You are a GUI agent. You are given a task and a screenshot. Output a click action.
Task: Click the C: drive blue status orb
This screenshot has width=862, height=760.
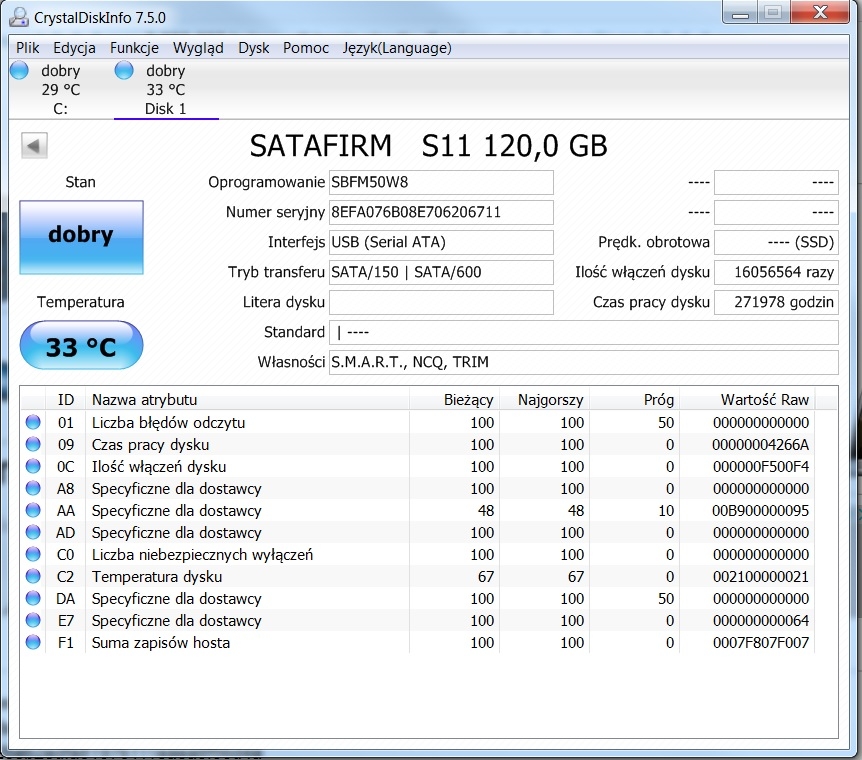point(20,70)
